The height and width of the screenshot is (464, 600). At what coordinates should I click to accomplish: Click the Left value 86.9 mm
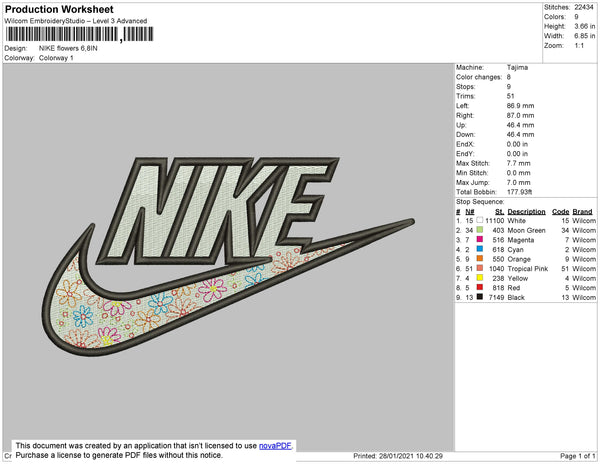click(520, 106)
